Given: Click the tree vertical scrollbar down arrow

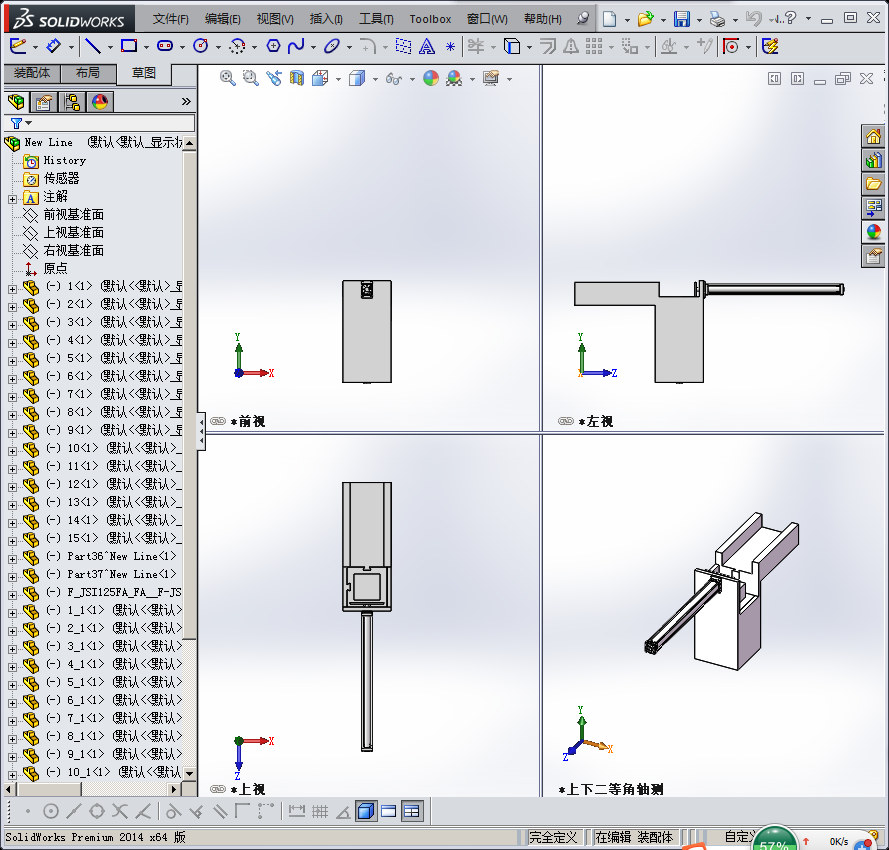Looking at the screenshot, I should click(x=189, y=773).
